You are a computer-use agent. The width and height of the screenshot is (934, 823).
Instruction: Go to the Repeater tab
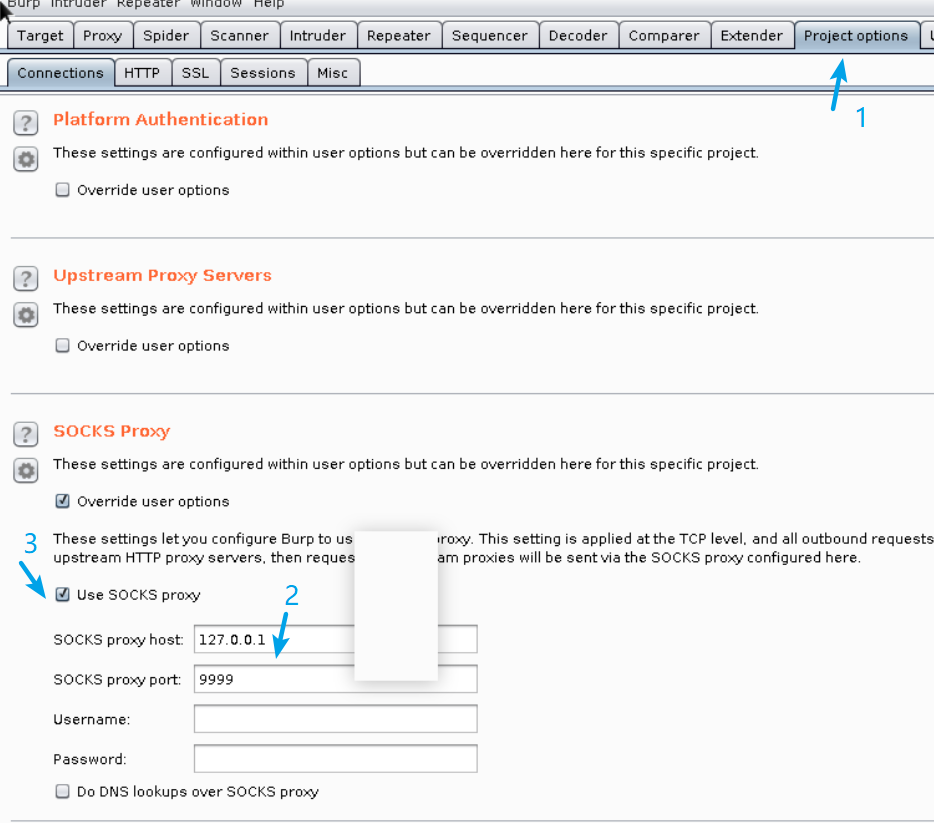398,36
